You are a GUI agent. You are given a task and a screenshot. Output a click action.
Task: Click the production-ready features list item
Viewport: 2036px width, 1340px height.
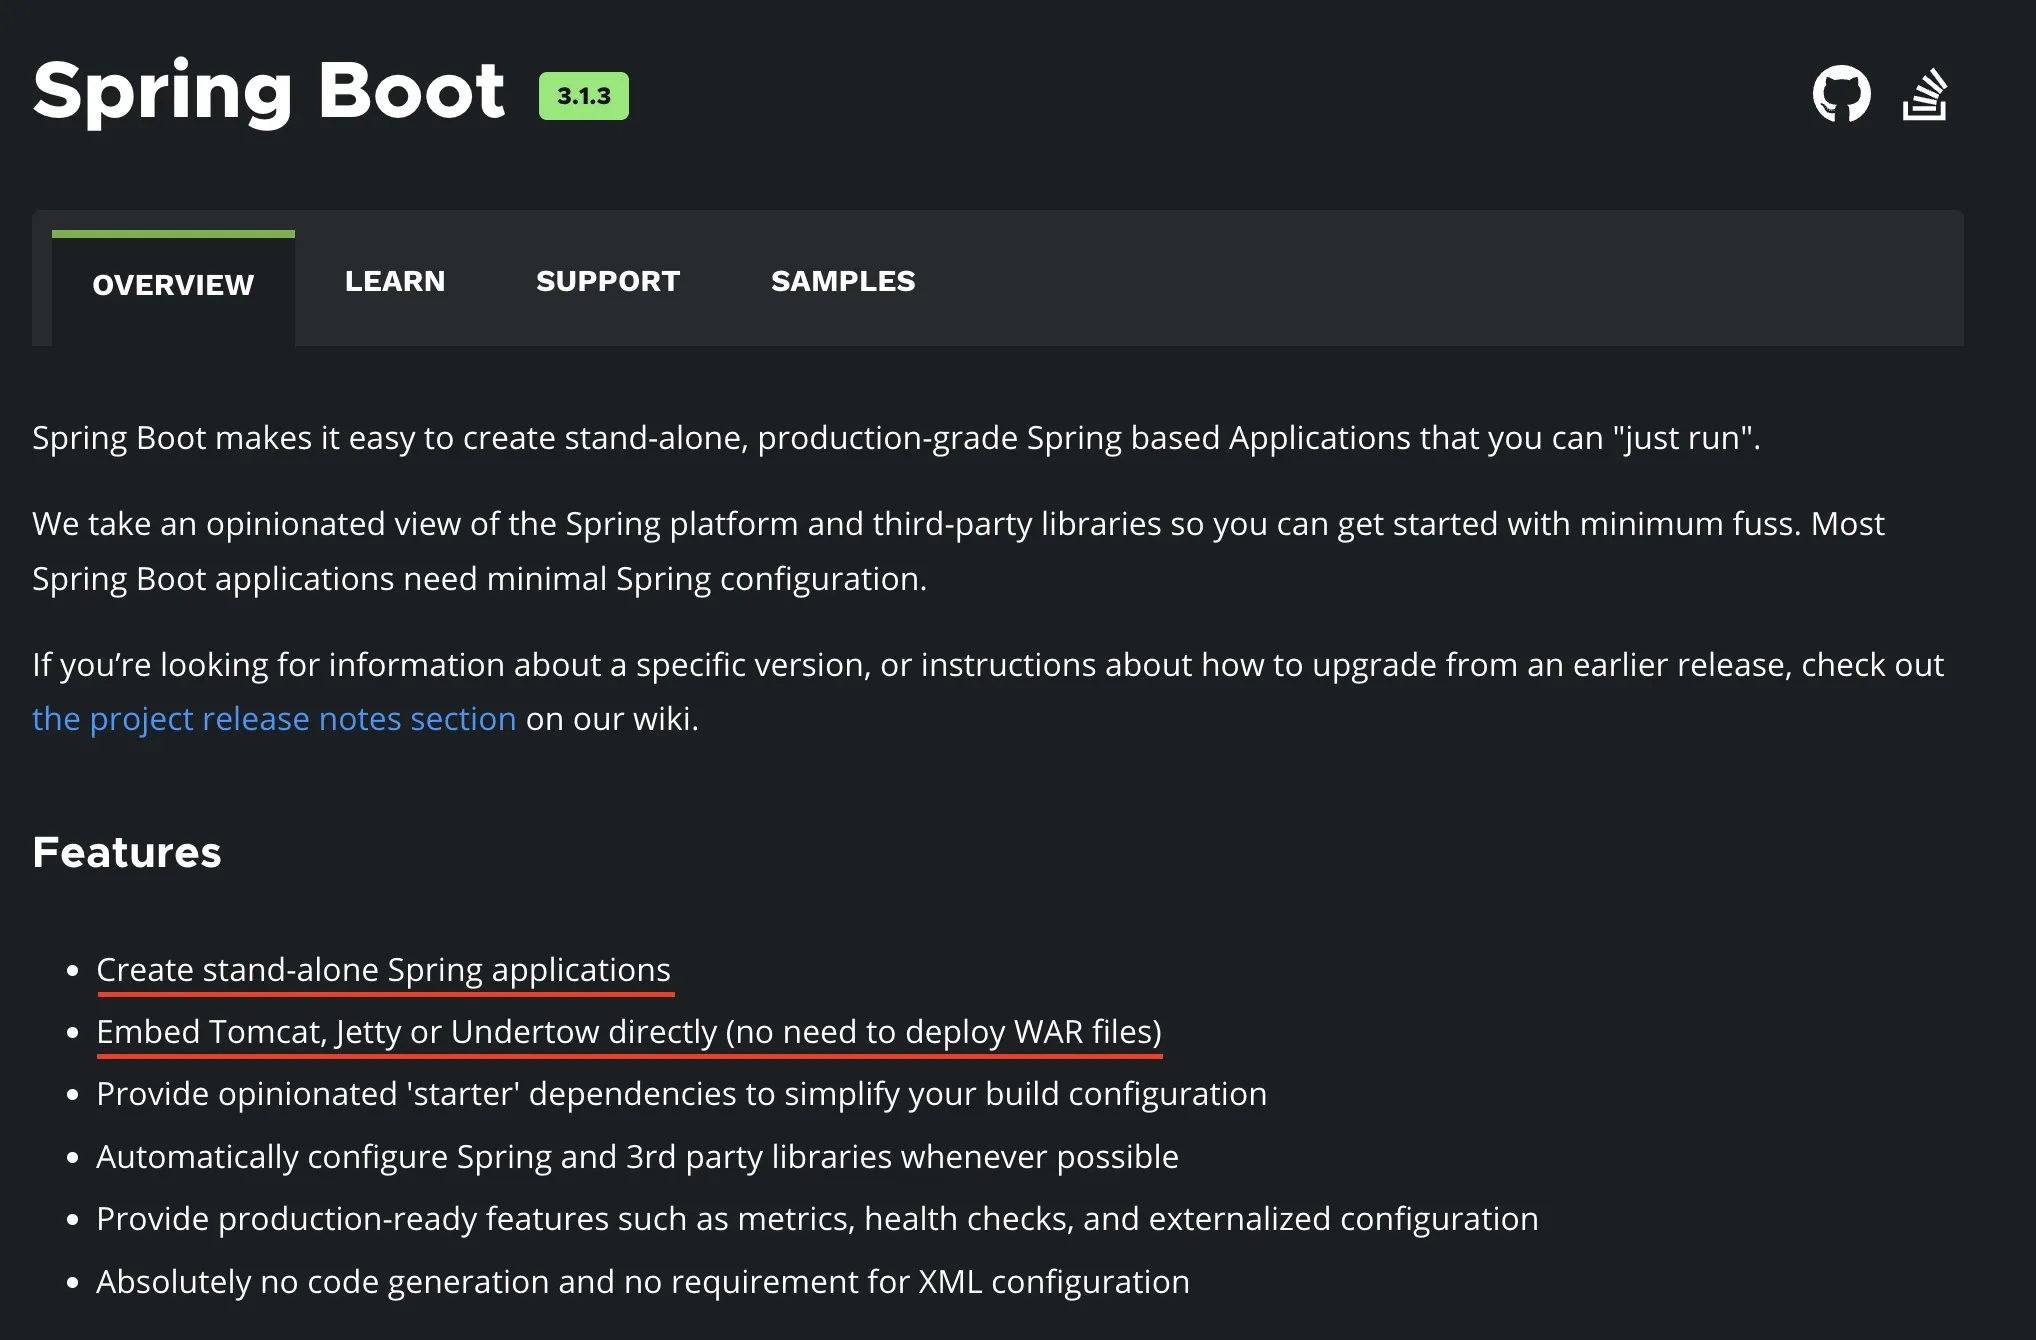pyautogui.click(x=817, y=1219)
